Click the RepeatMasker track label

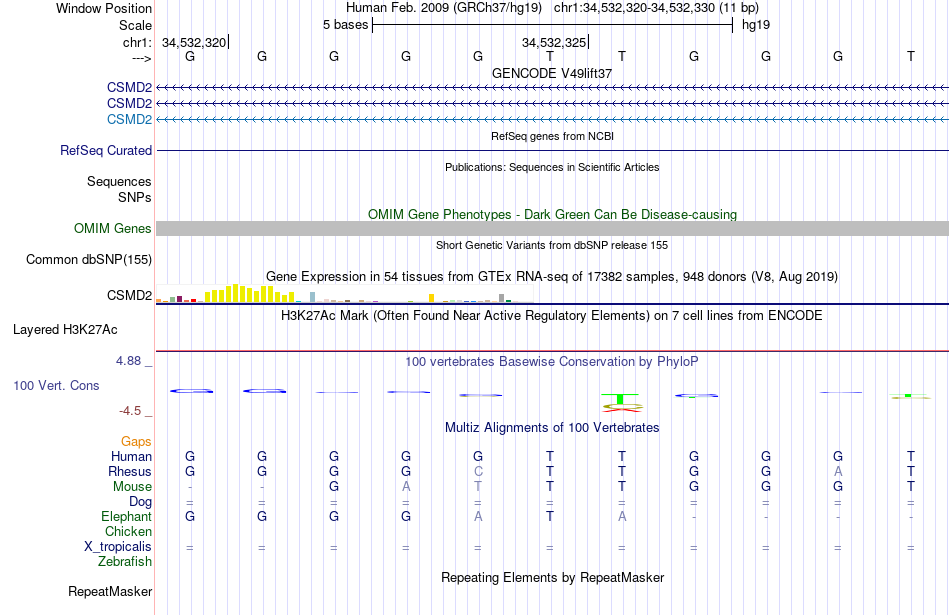tap(110, 591)
